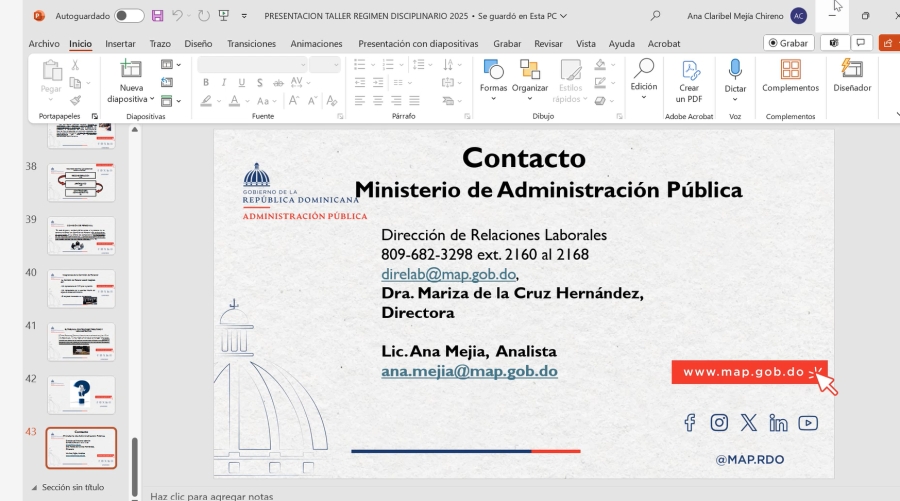Toggle the Autoguardado switch
The image size is (900, 501).
point(129,16)
